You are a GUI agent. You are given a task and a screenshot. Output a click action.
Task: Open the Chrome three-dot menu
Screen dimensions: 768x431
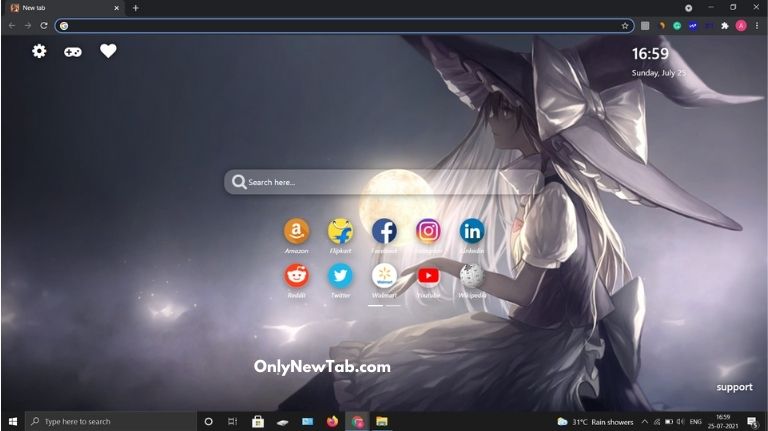757,26
